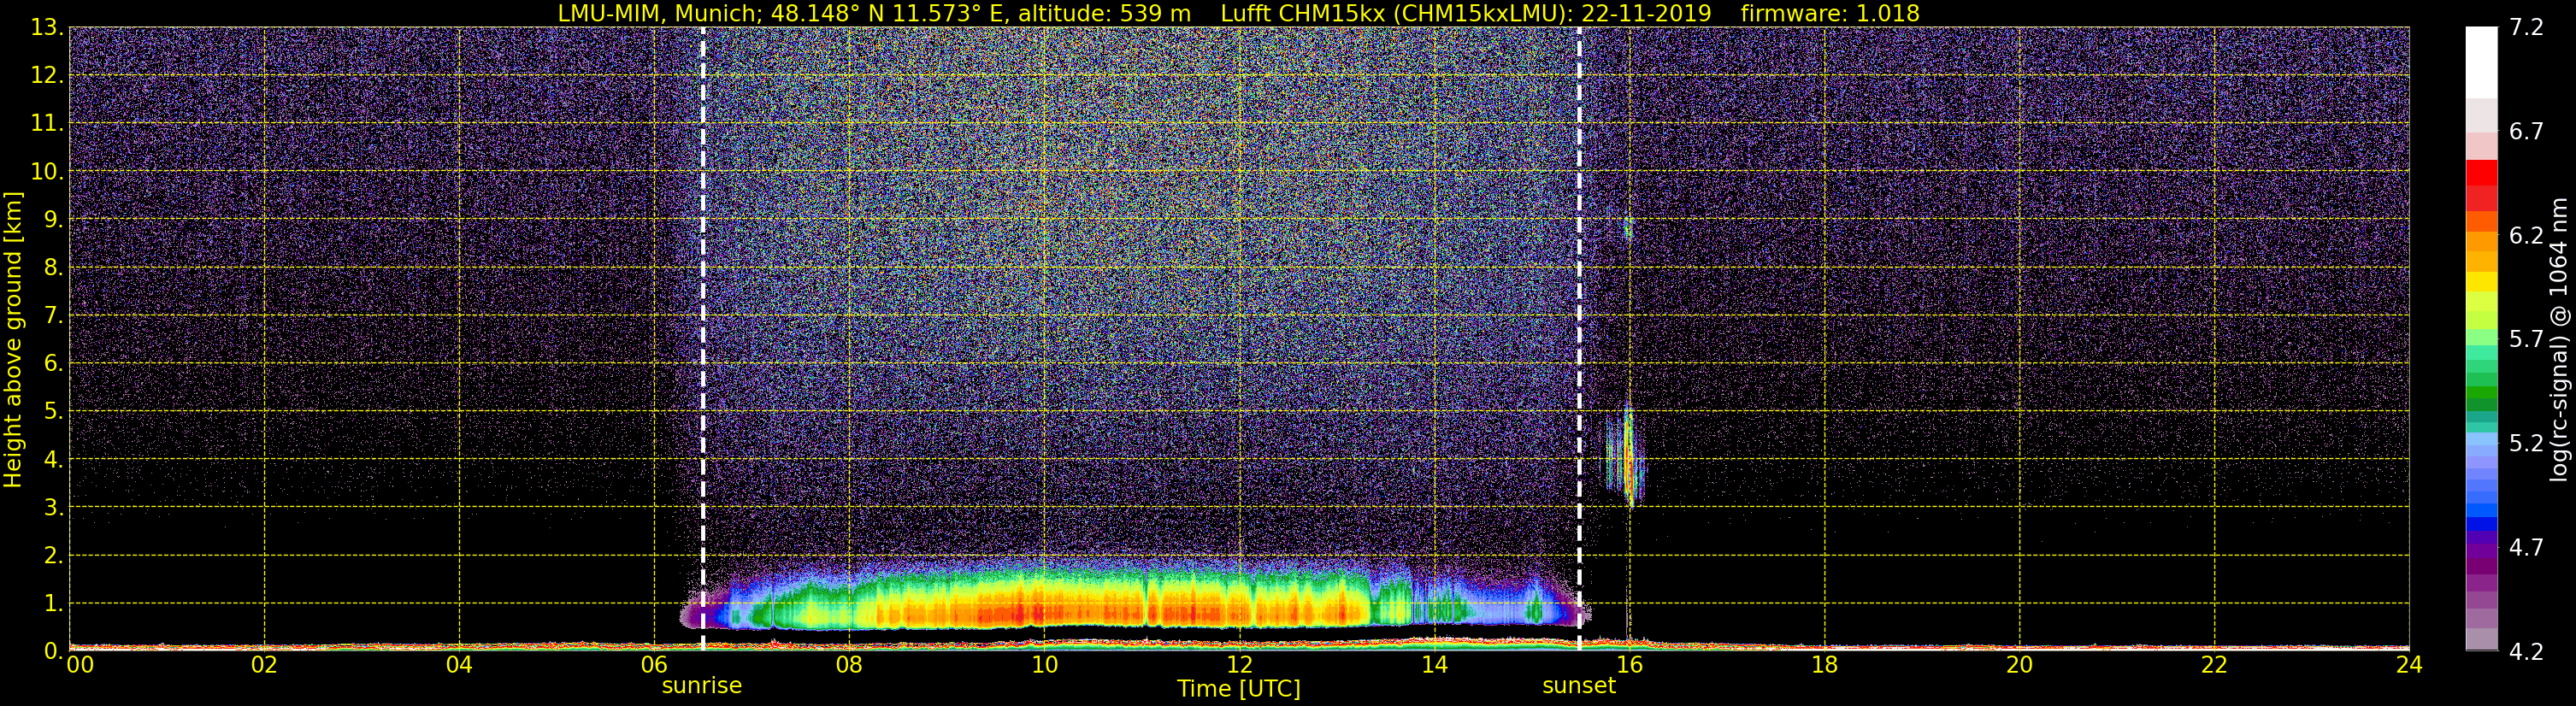Click the colorbar tick label '4.2'

point(2526,652)
